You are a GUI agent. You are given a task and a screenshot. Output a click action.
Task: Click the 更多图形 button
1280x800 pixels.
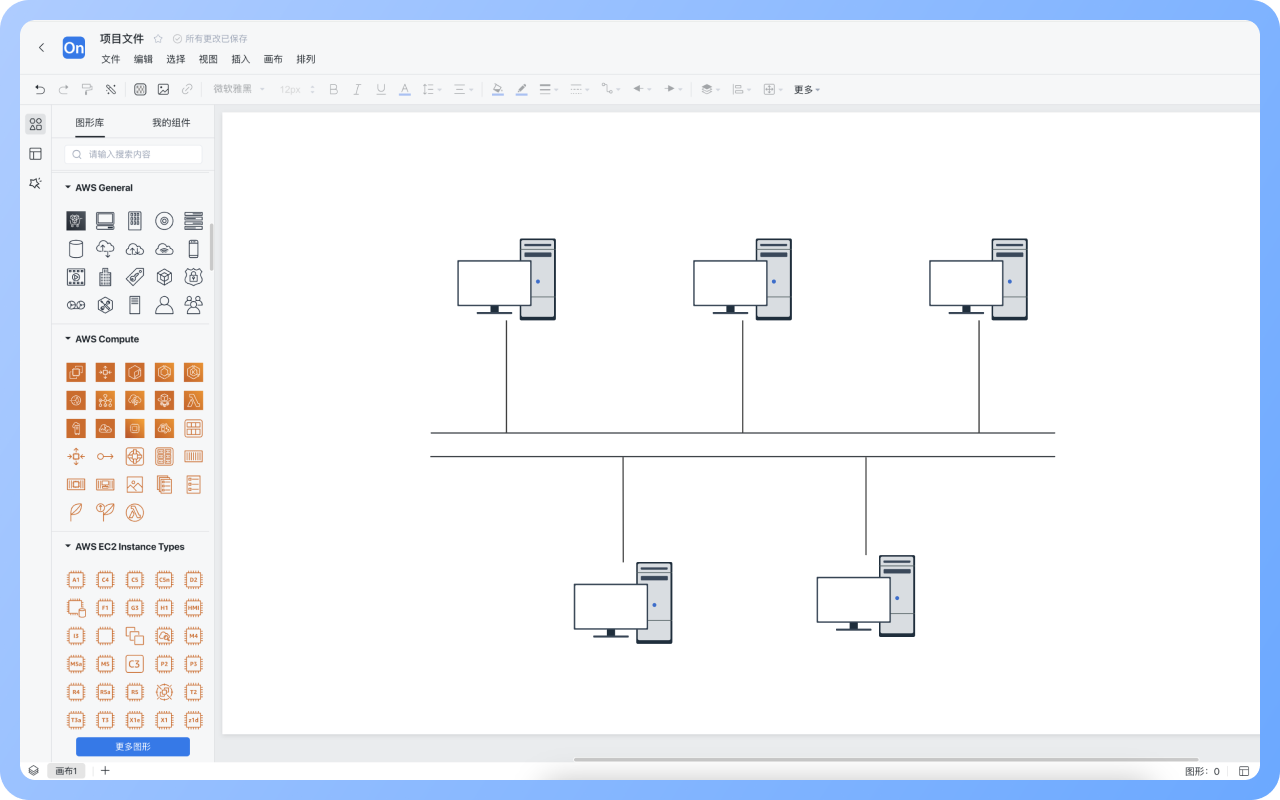point(133,747)
